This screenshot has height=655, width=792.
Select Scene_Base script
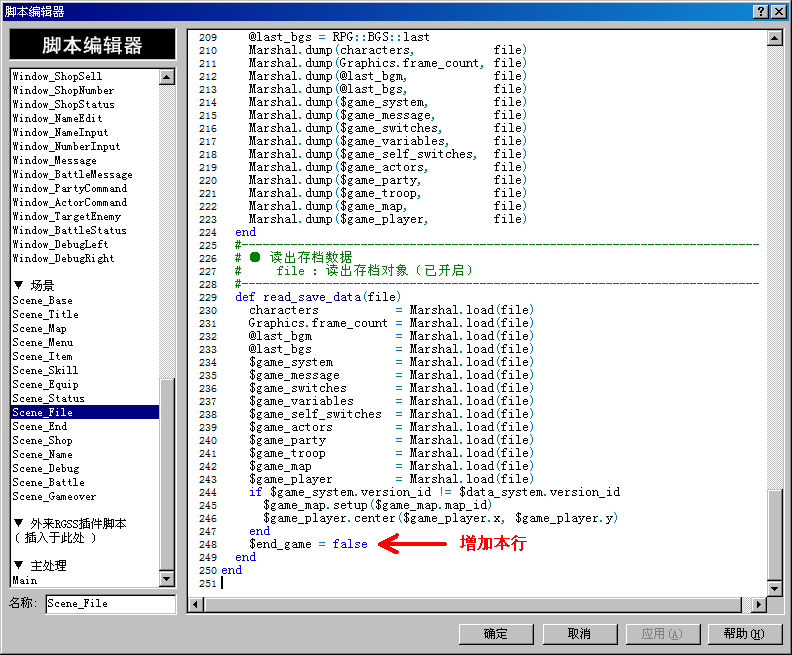coord(42,300)
